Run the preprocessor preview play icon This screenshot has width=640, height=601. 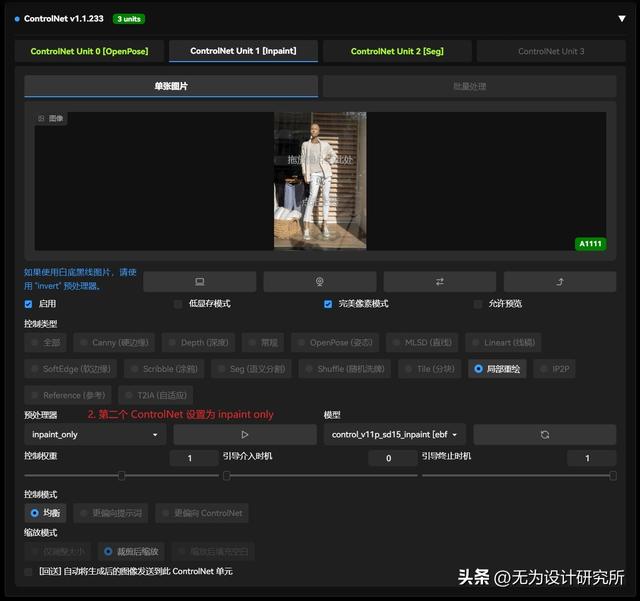(x=245, y=435)
